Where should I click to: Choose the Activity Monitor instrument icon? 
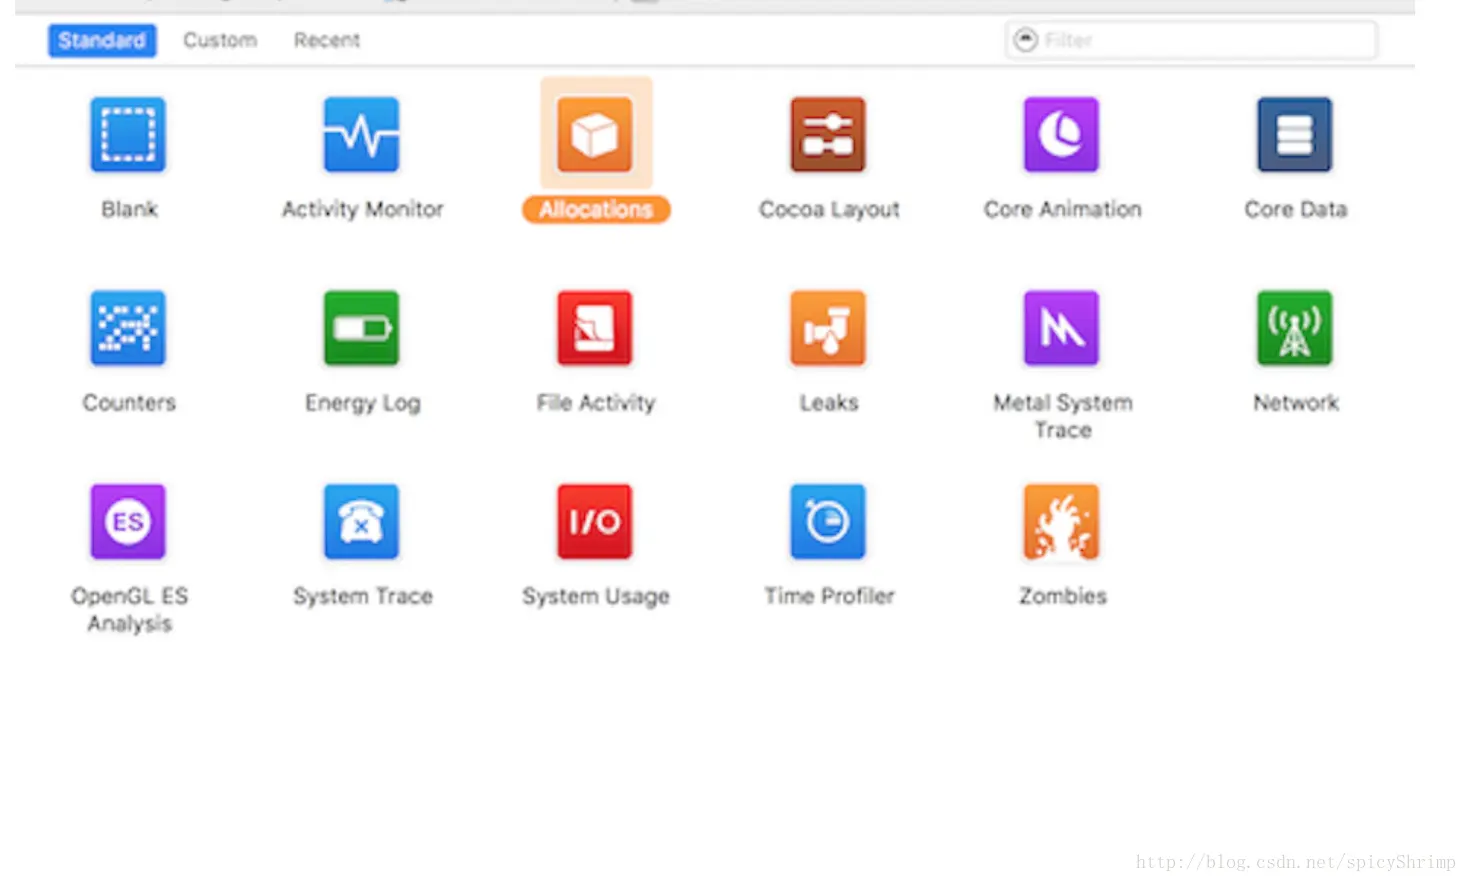(x=361, y=135)
